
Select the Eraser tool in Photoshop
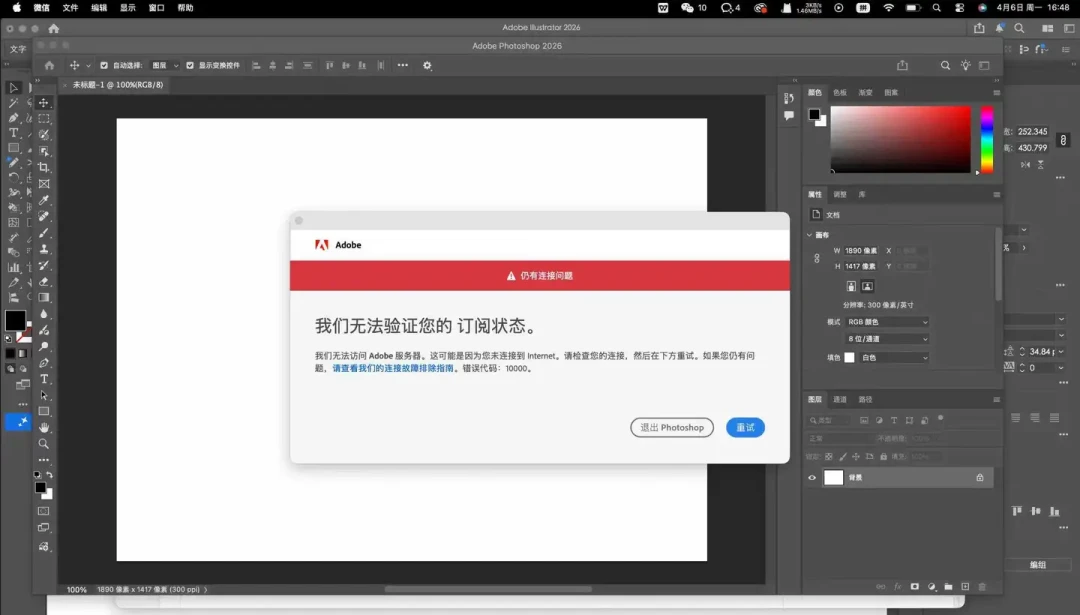[x=43, y=282]
